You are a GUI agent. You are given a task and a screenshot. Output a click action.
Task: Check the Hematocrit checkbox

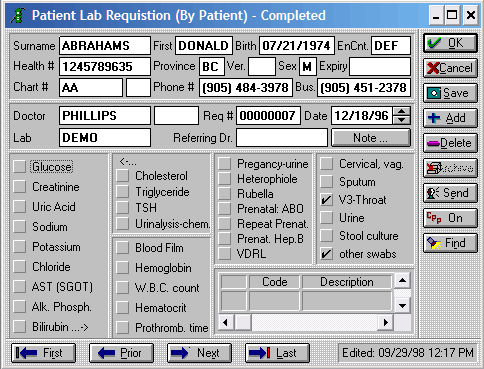123,308
